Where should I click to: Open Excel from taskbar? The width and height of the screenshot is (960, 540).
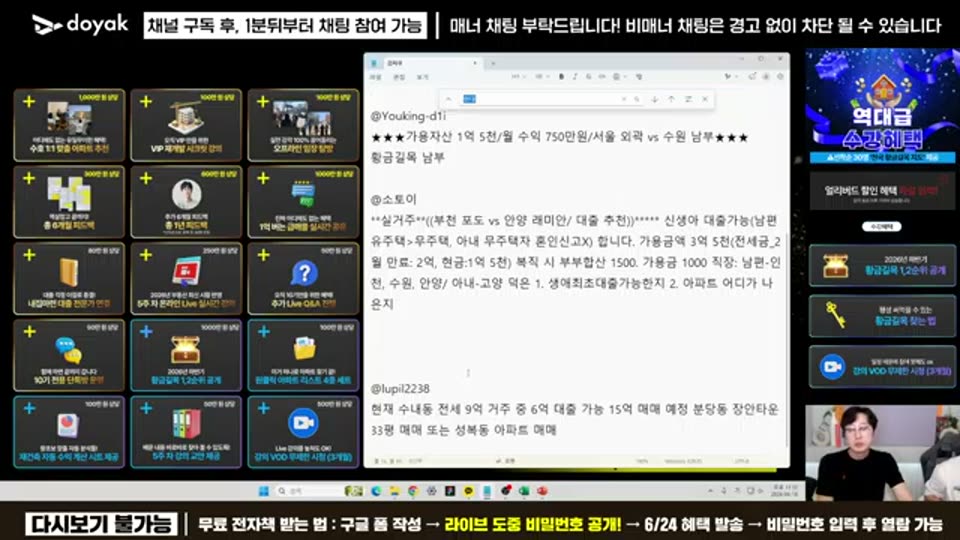click(524, 491)
